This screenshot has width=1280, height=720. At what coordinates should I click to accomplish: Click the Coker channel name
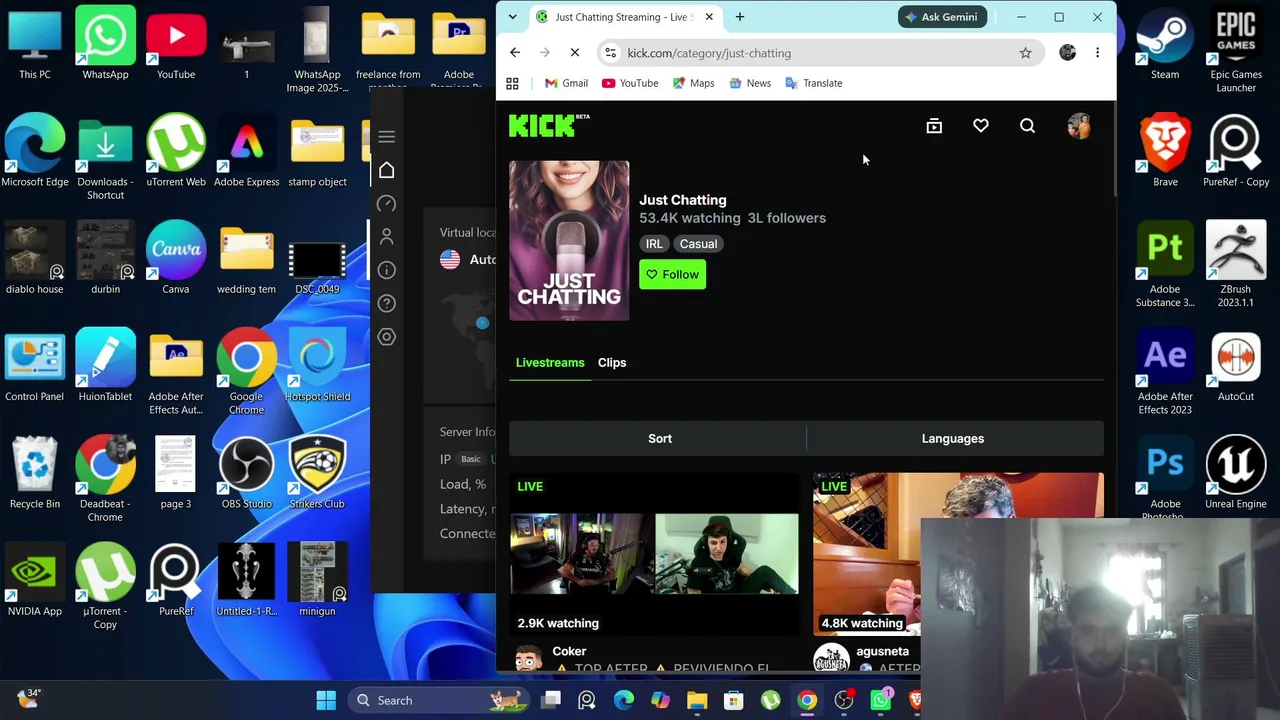click(x=570, y=651)
